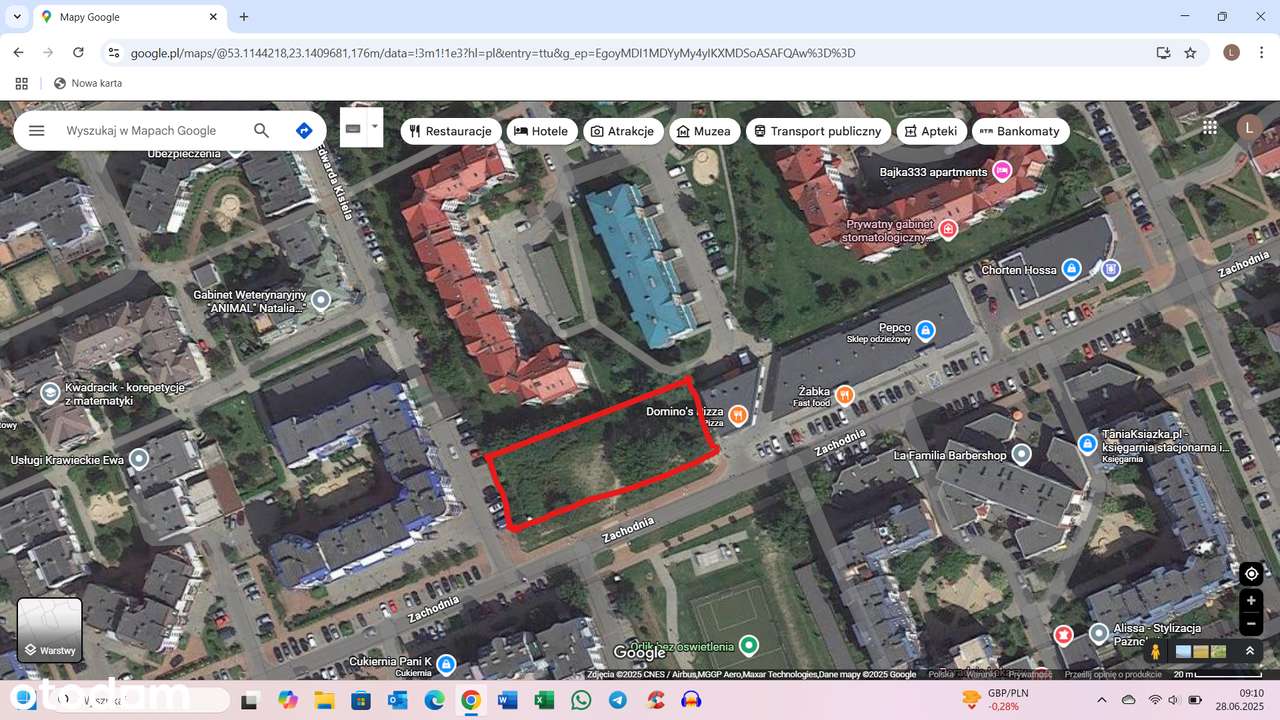Filter map by Muzea

click(704, 131)
